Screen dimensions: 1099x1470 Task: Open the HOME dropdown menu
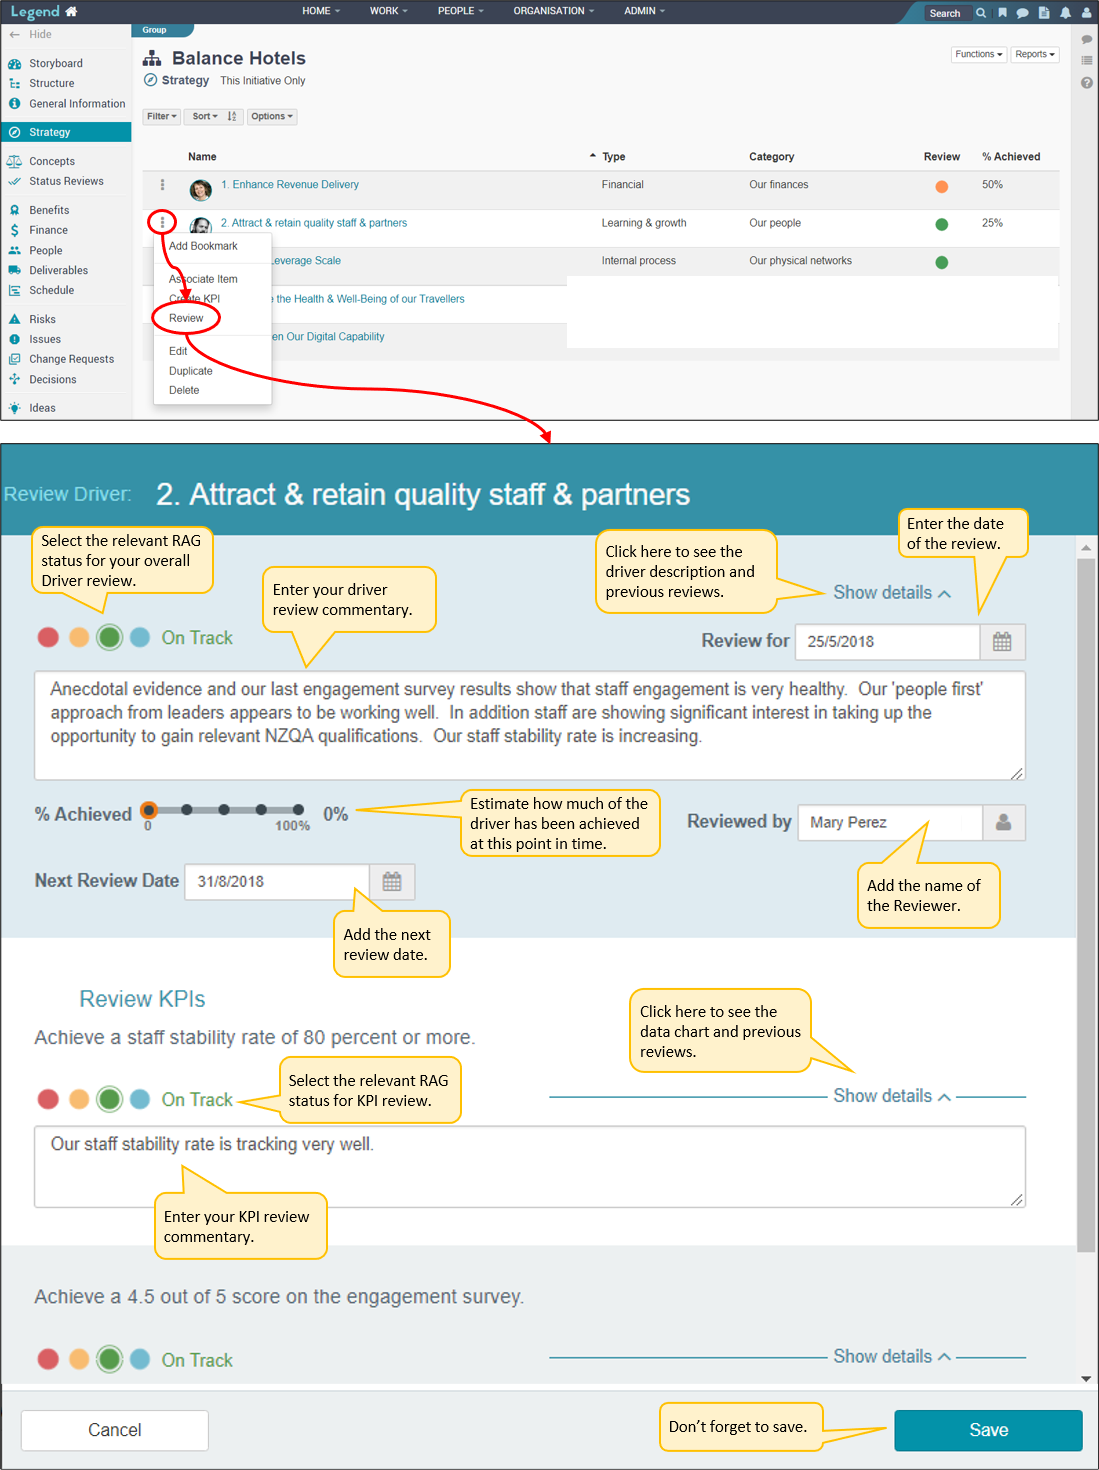[321, 11]
